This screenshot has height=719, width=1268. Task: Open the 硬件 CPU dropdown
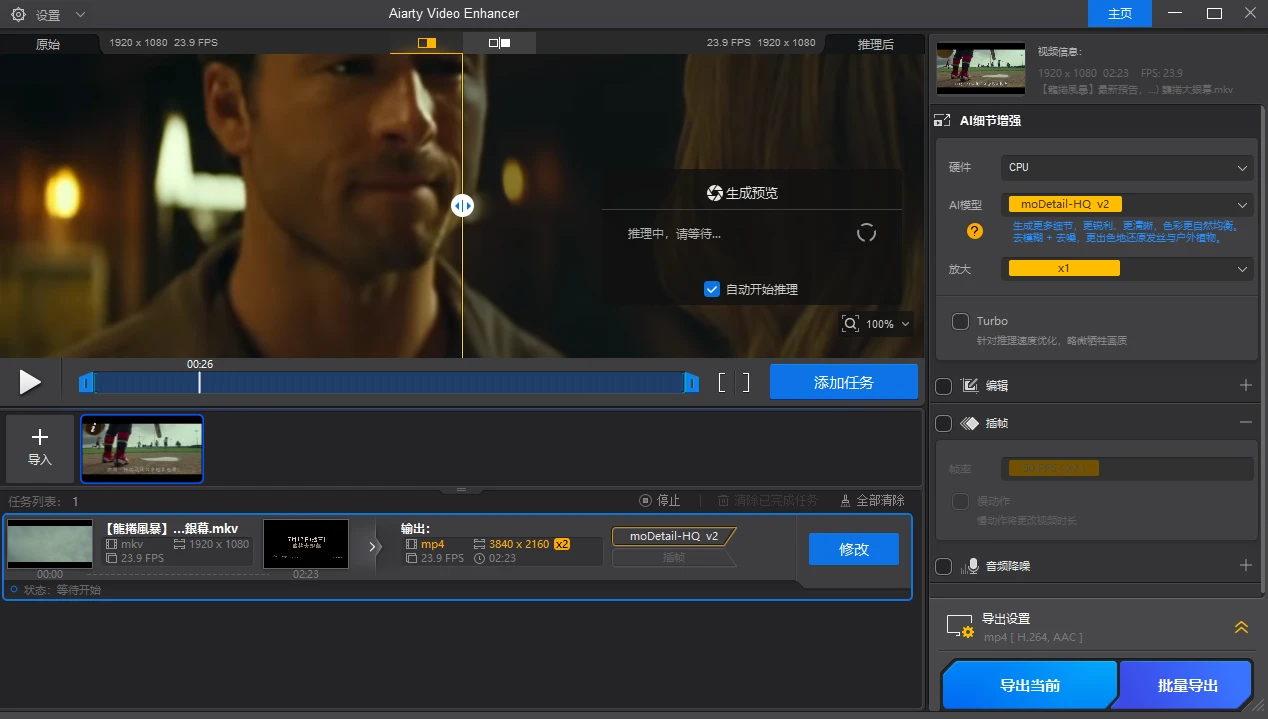pos(1126,167)
